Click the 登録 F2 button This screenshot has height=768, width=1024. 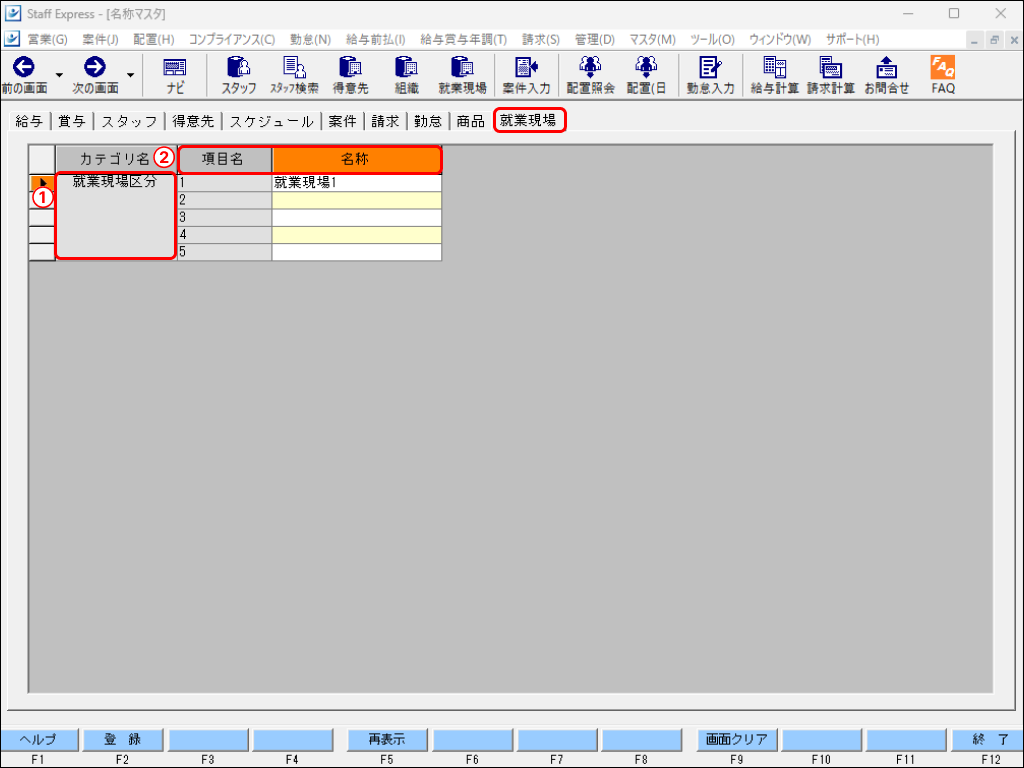[x=123, y=739]
